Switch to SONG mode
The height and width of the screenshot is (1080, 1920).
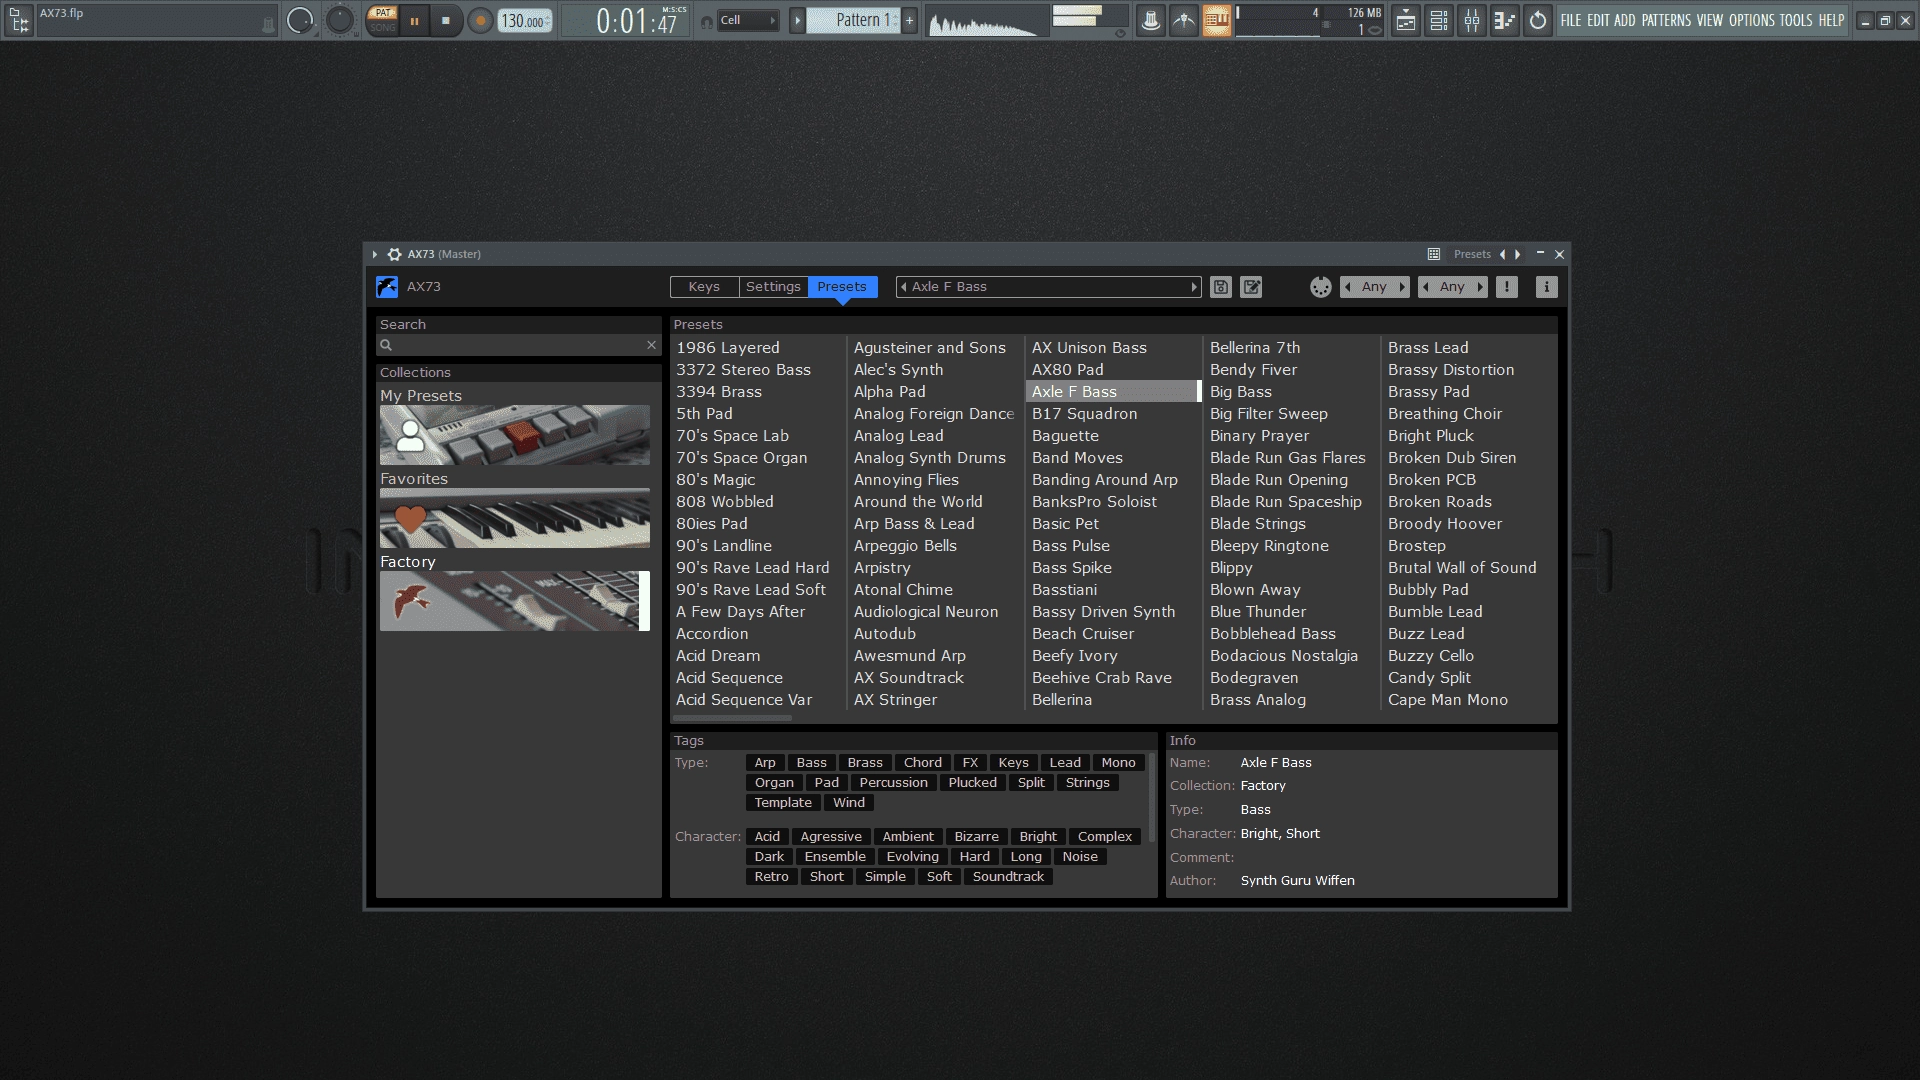382,27
